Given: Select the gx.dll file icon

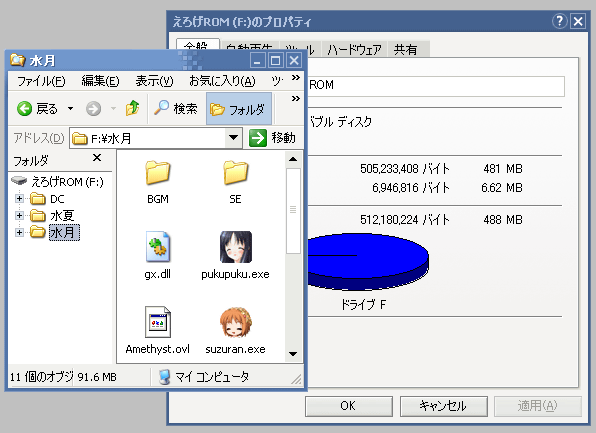Looking at the screenshot, I should coord(157,247).
